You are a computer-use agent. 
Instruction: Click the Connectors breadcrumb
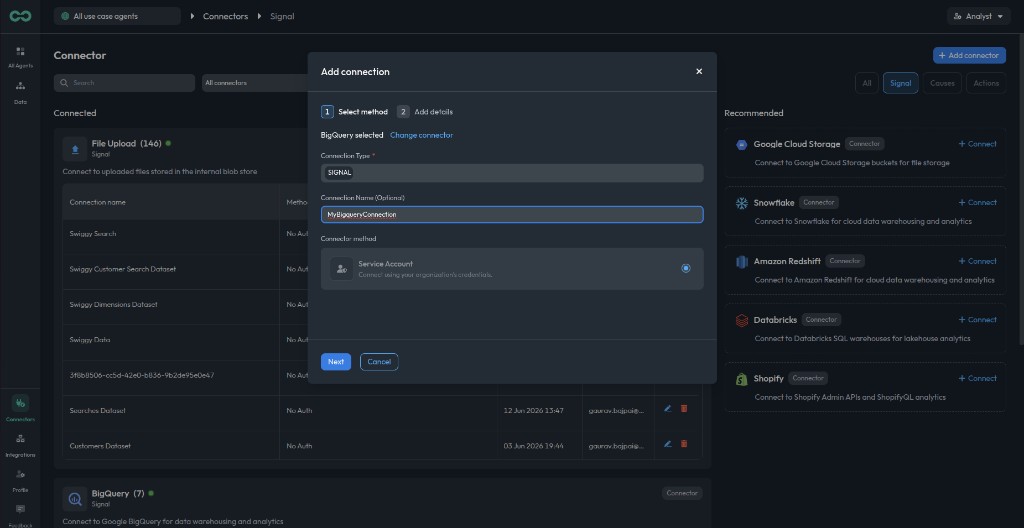pyautogui.click(x=225, y=16)
